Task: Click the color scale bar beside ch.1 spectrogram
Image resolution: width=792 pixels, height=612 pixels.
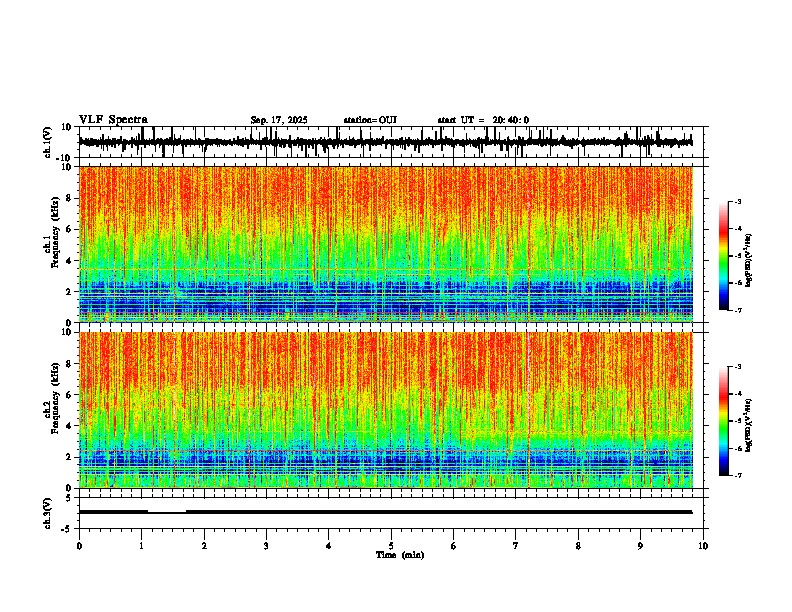Action: coord(724,256)
